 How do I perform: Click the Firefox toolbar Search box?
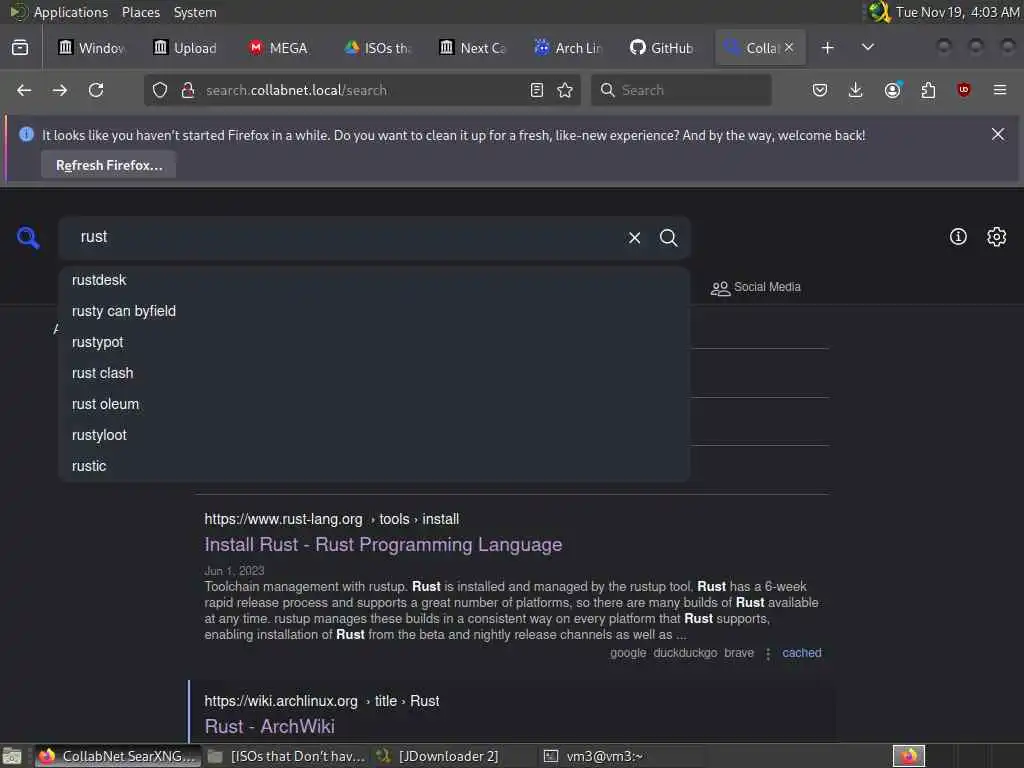point(681,90)
